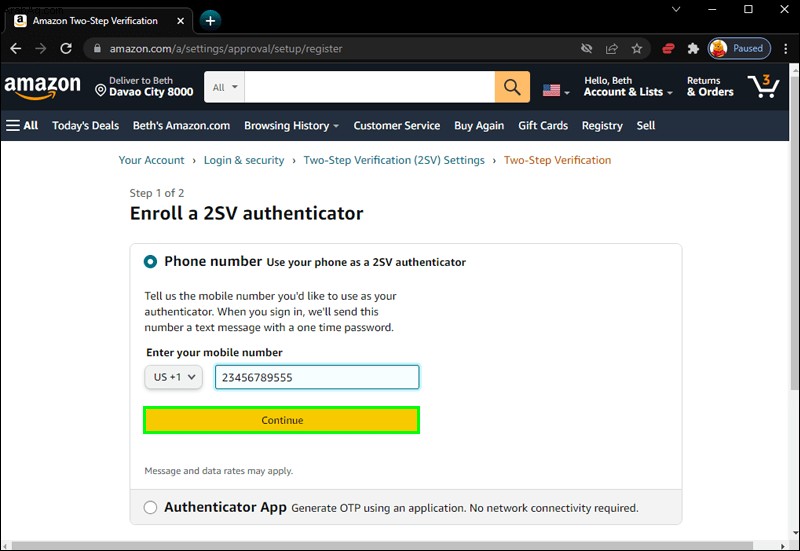Click the Amazon search box
The width and height of the screenshot is (800, 551).
[x=369, y=87]
